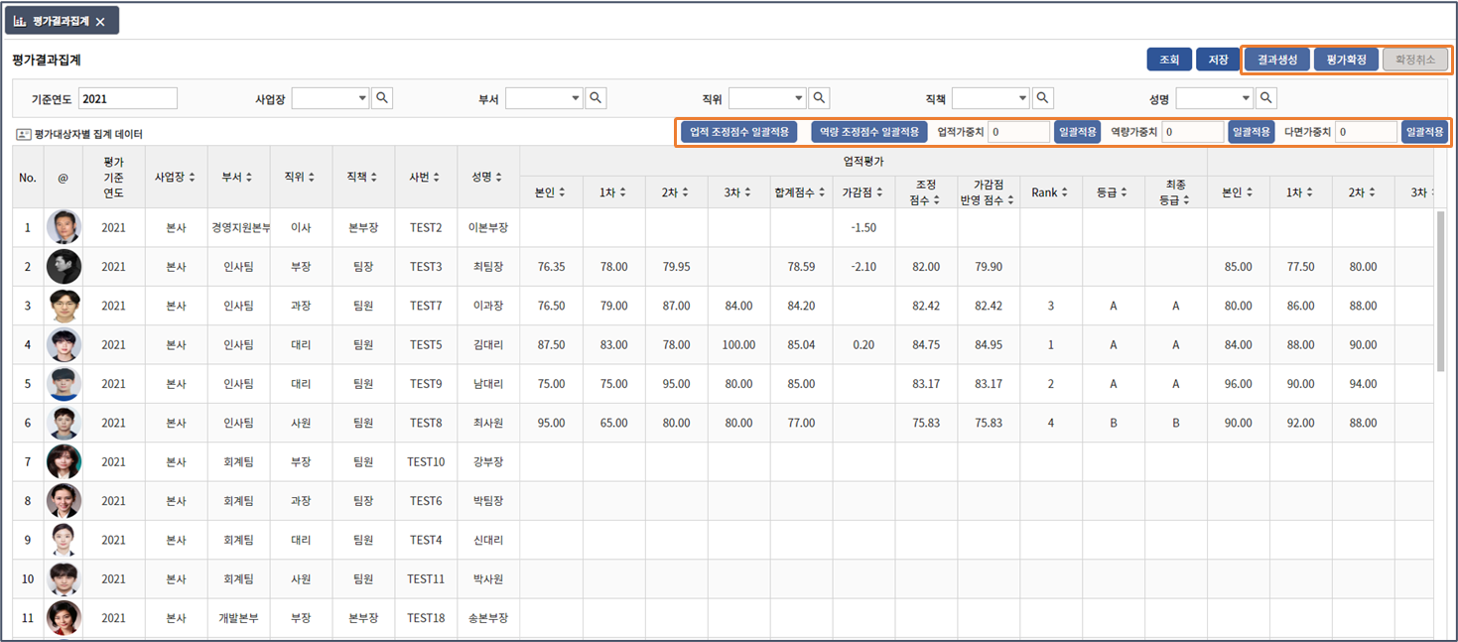Click the search icon next to 직책
The image size is (1458, 642).
[1042, 98]
